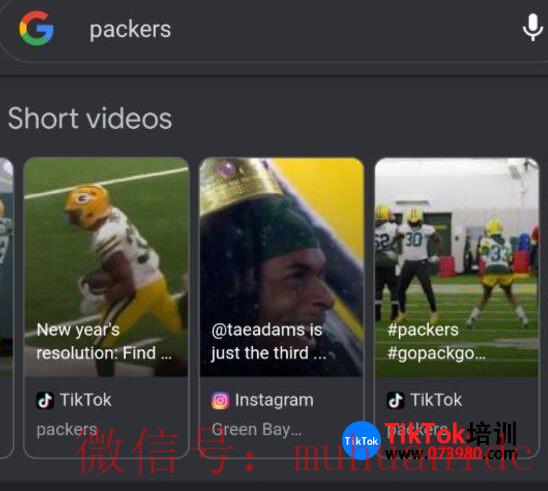Screen dimensions: 548x491
Task: Click the 'Short videos' heading
Action: (x=90, y=118)
